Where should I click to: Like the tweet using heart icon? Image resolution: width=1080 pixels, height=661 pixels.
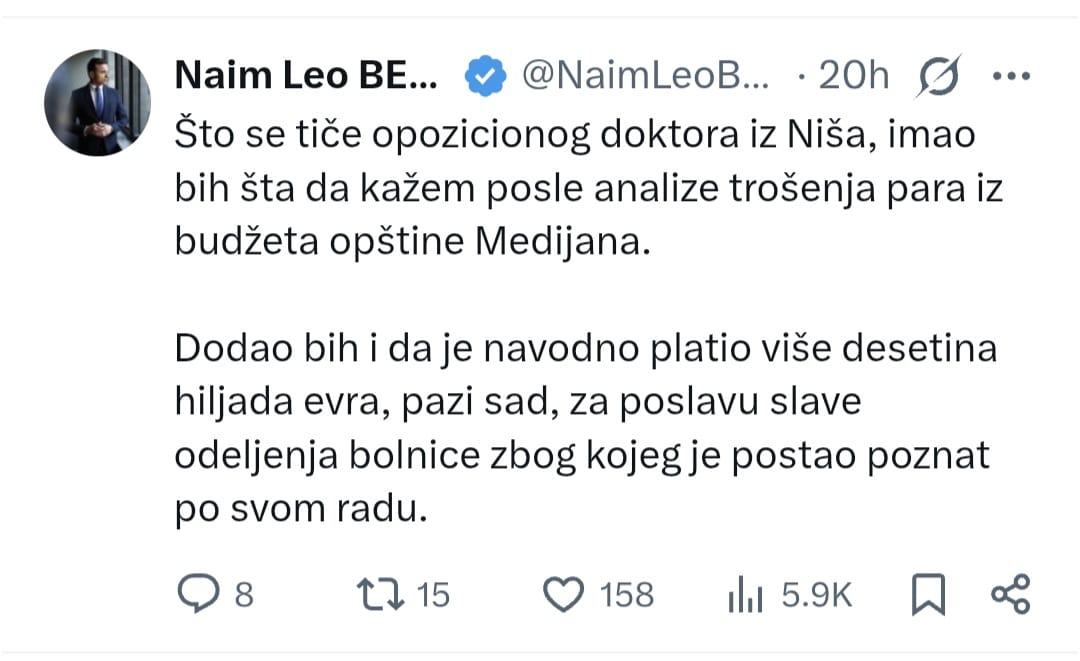point(563,594)
